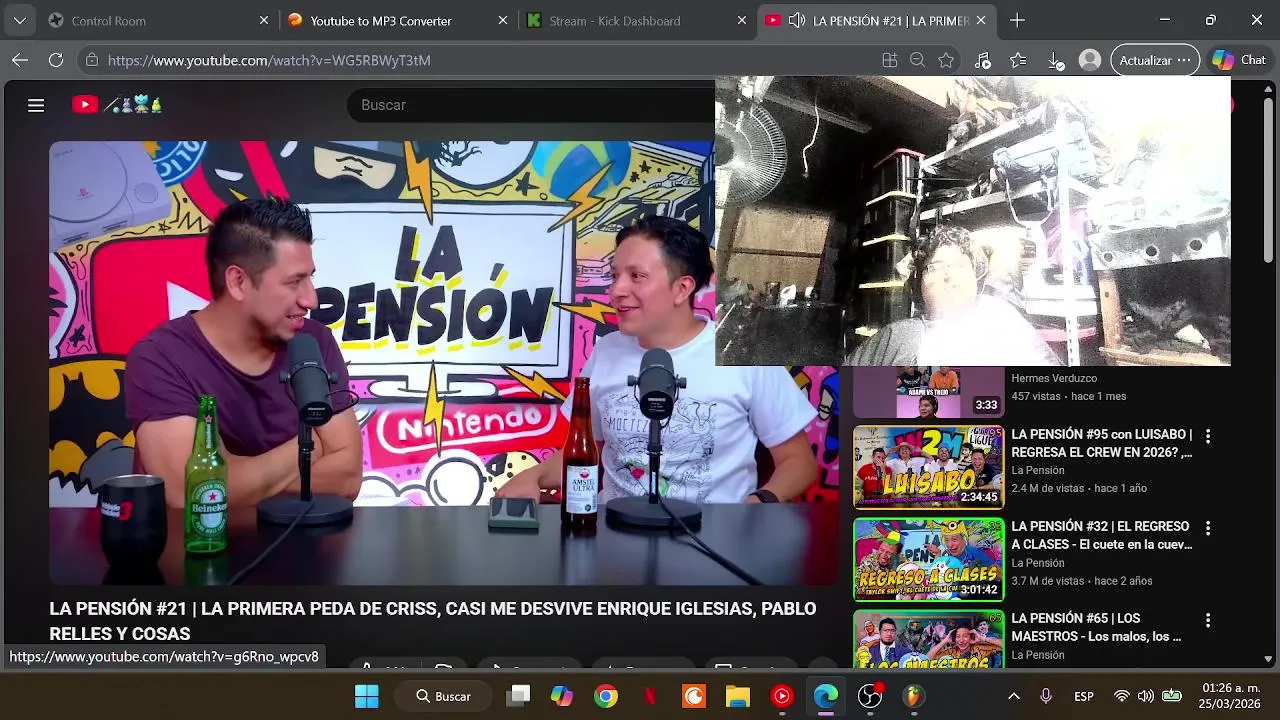1280x720 pixels.
Task: Open the Hermes Verduzco channel name
Action: pos(1054,378)
